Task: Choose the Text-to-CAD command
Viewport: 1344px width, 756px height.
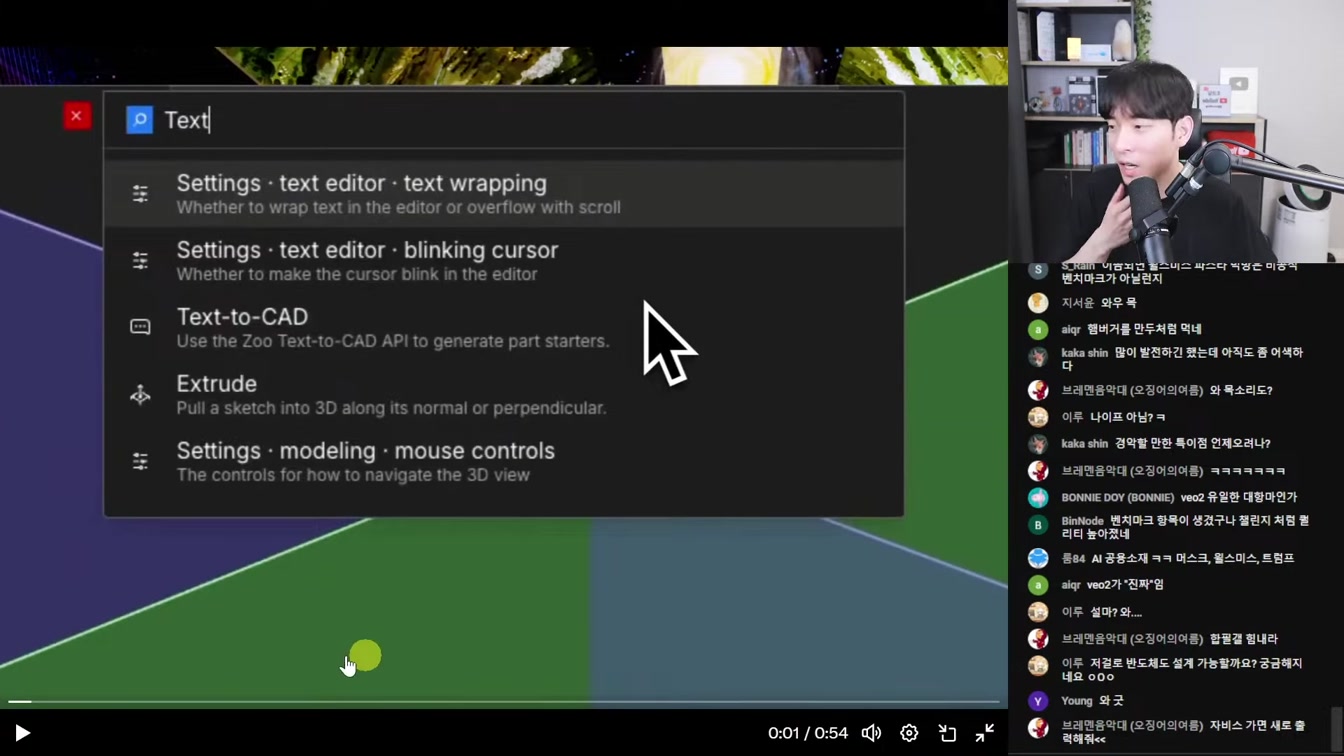Action: 504,328
